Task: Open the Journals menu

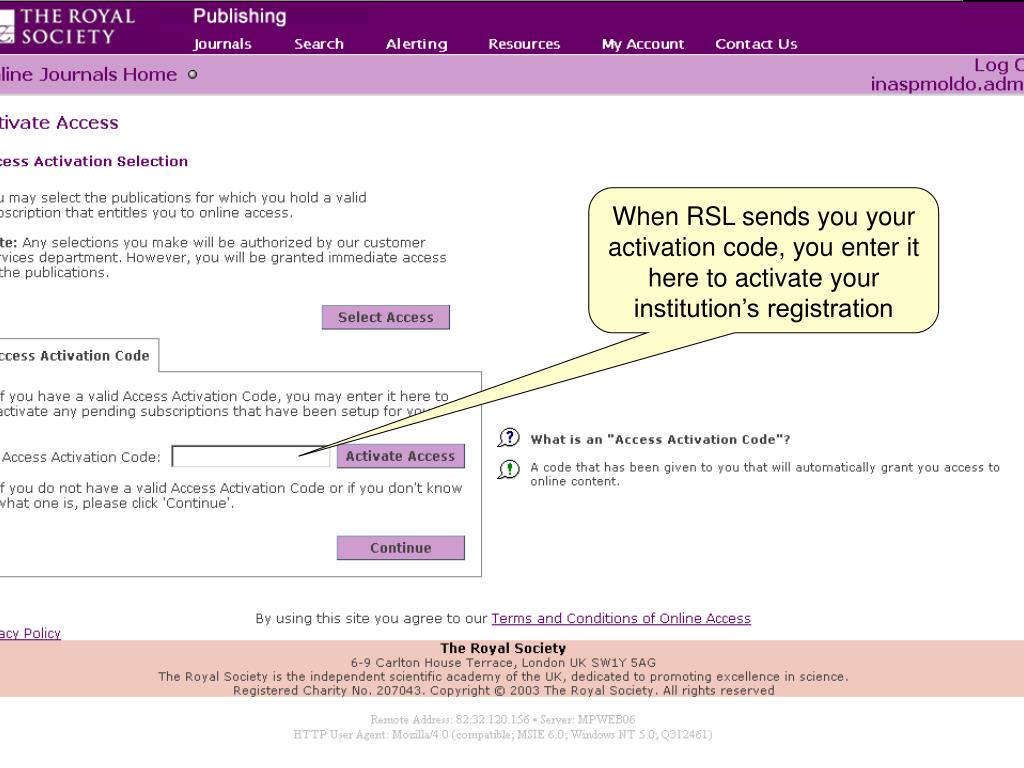Action: pos(222,44)
